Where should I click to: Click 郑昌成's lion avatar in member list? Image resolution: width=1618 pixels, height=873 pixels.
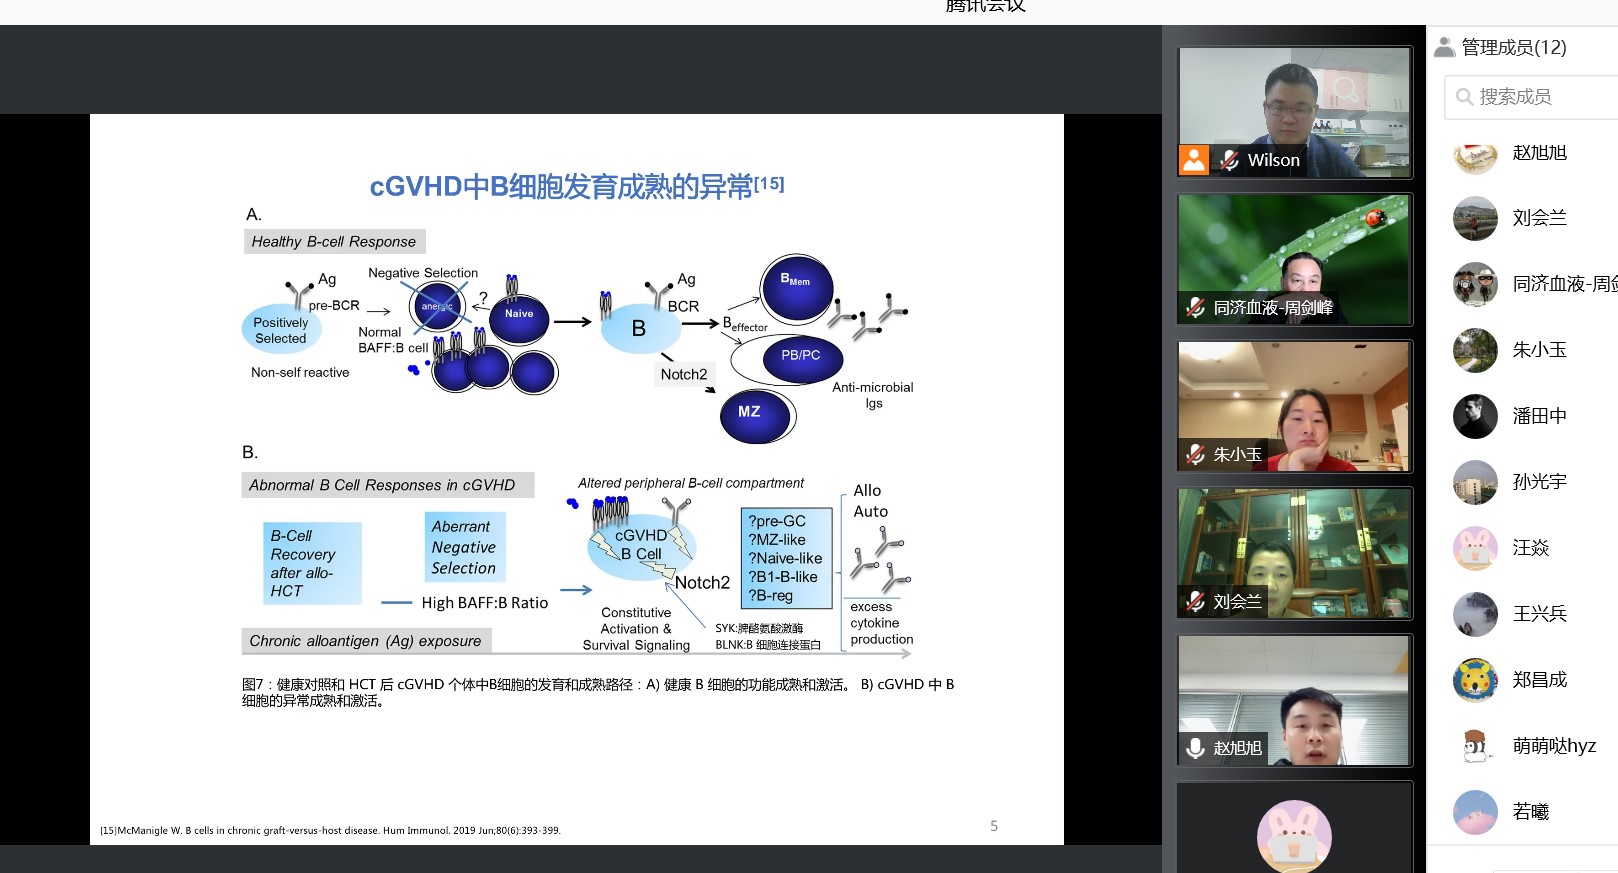pyautogui.click(x=1475, y=680)
